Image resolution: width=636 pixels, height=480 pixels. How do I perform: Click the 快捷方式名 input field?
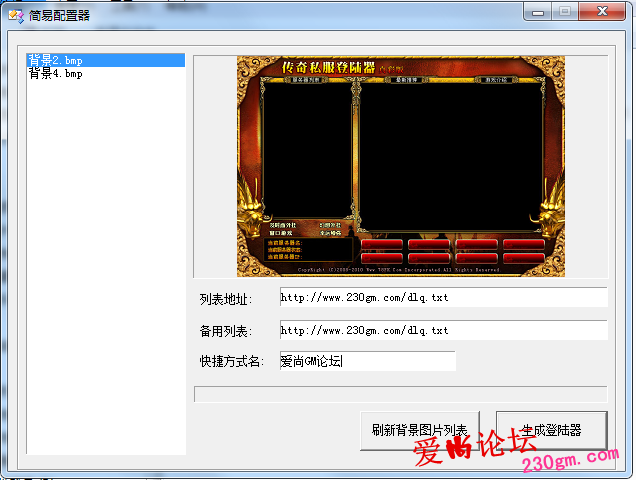point(367,361)
